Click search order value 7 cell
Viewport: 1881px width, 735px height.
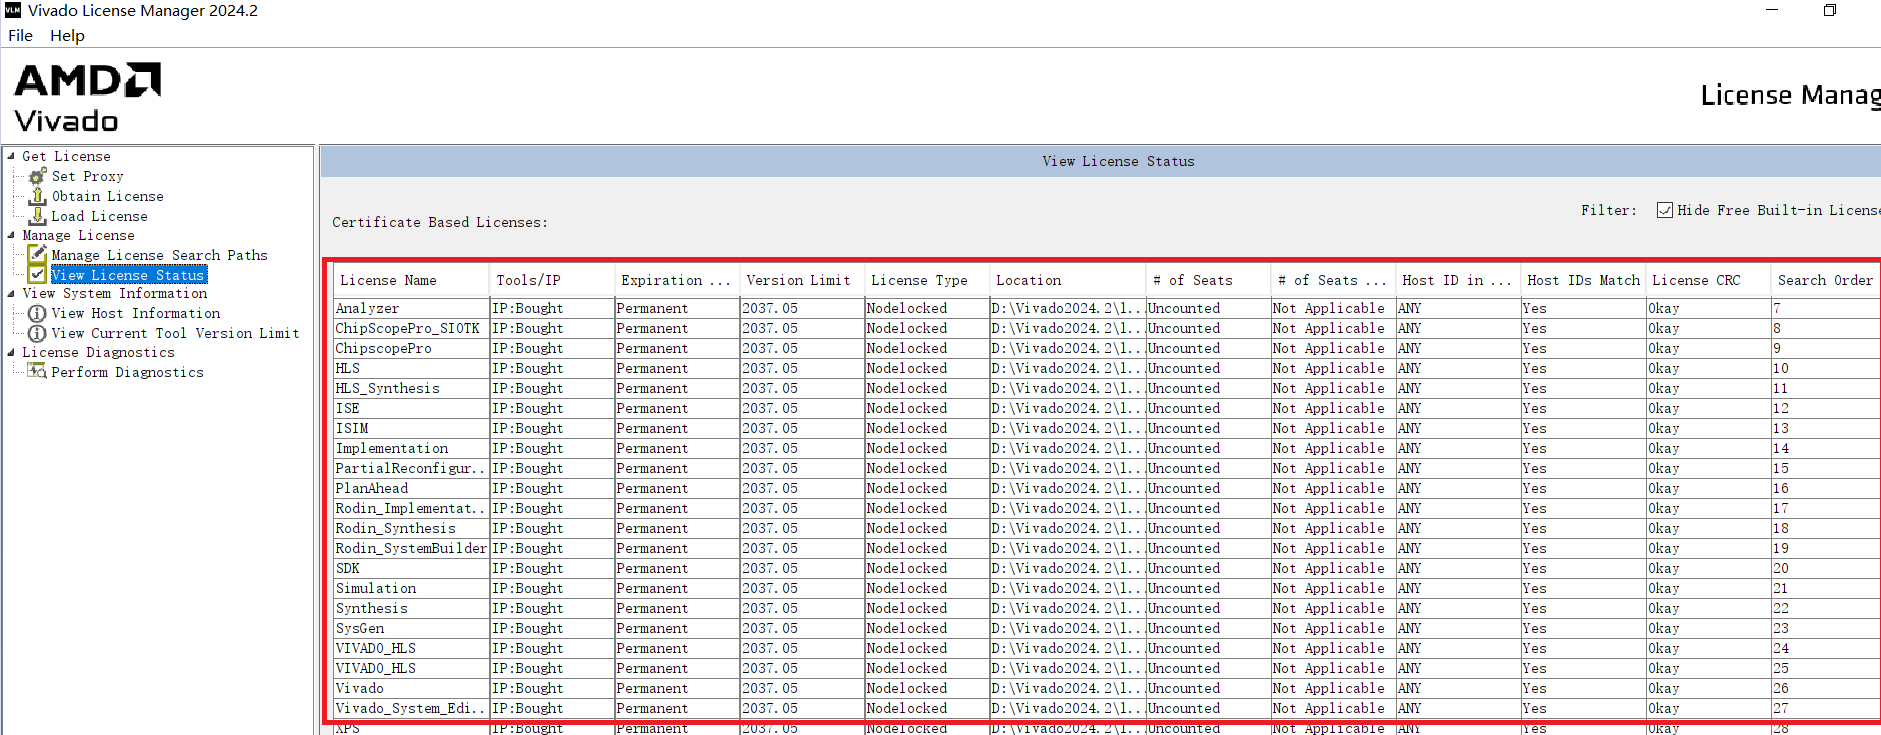[1825, 308]
